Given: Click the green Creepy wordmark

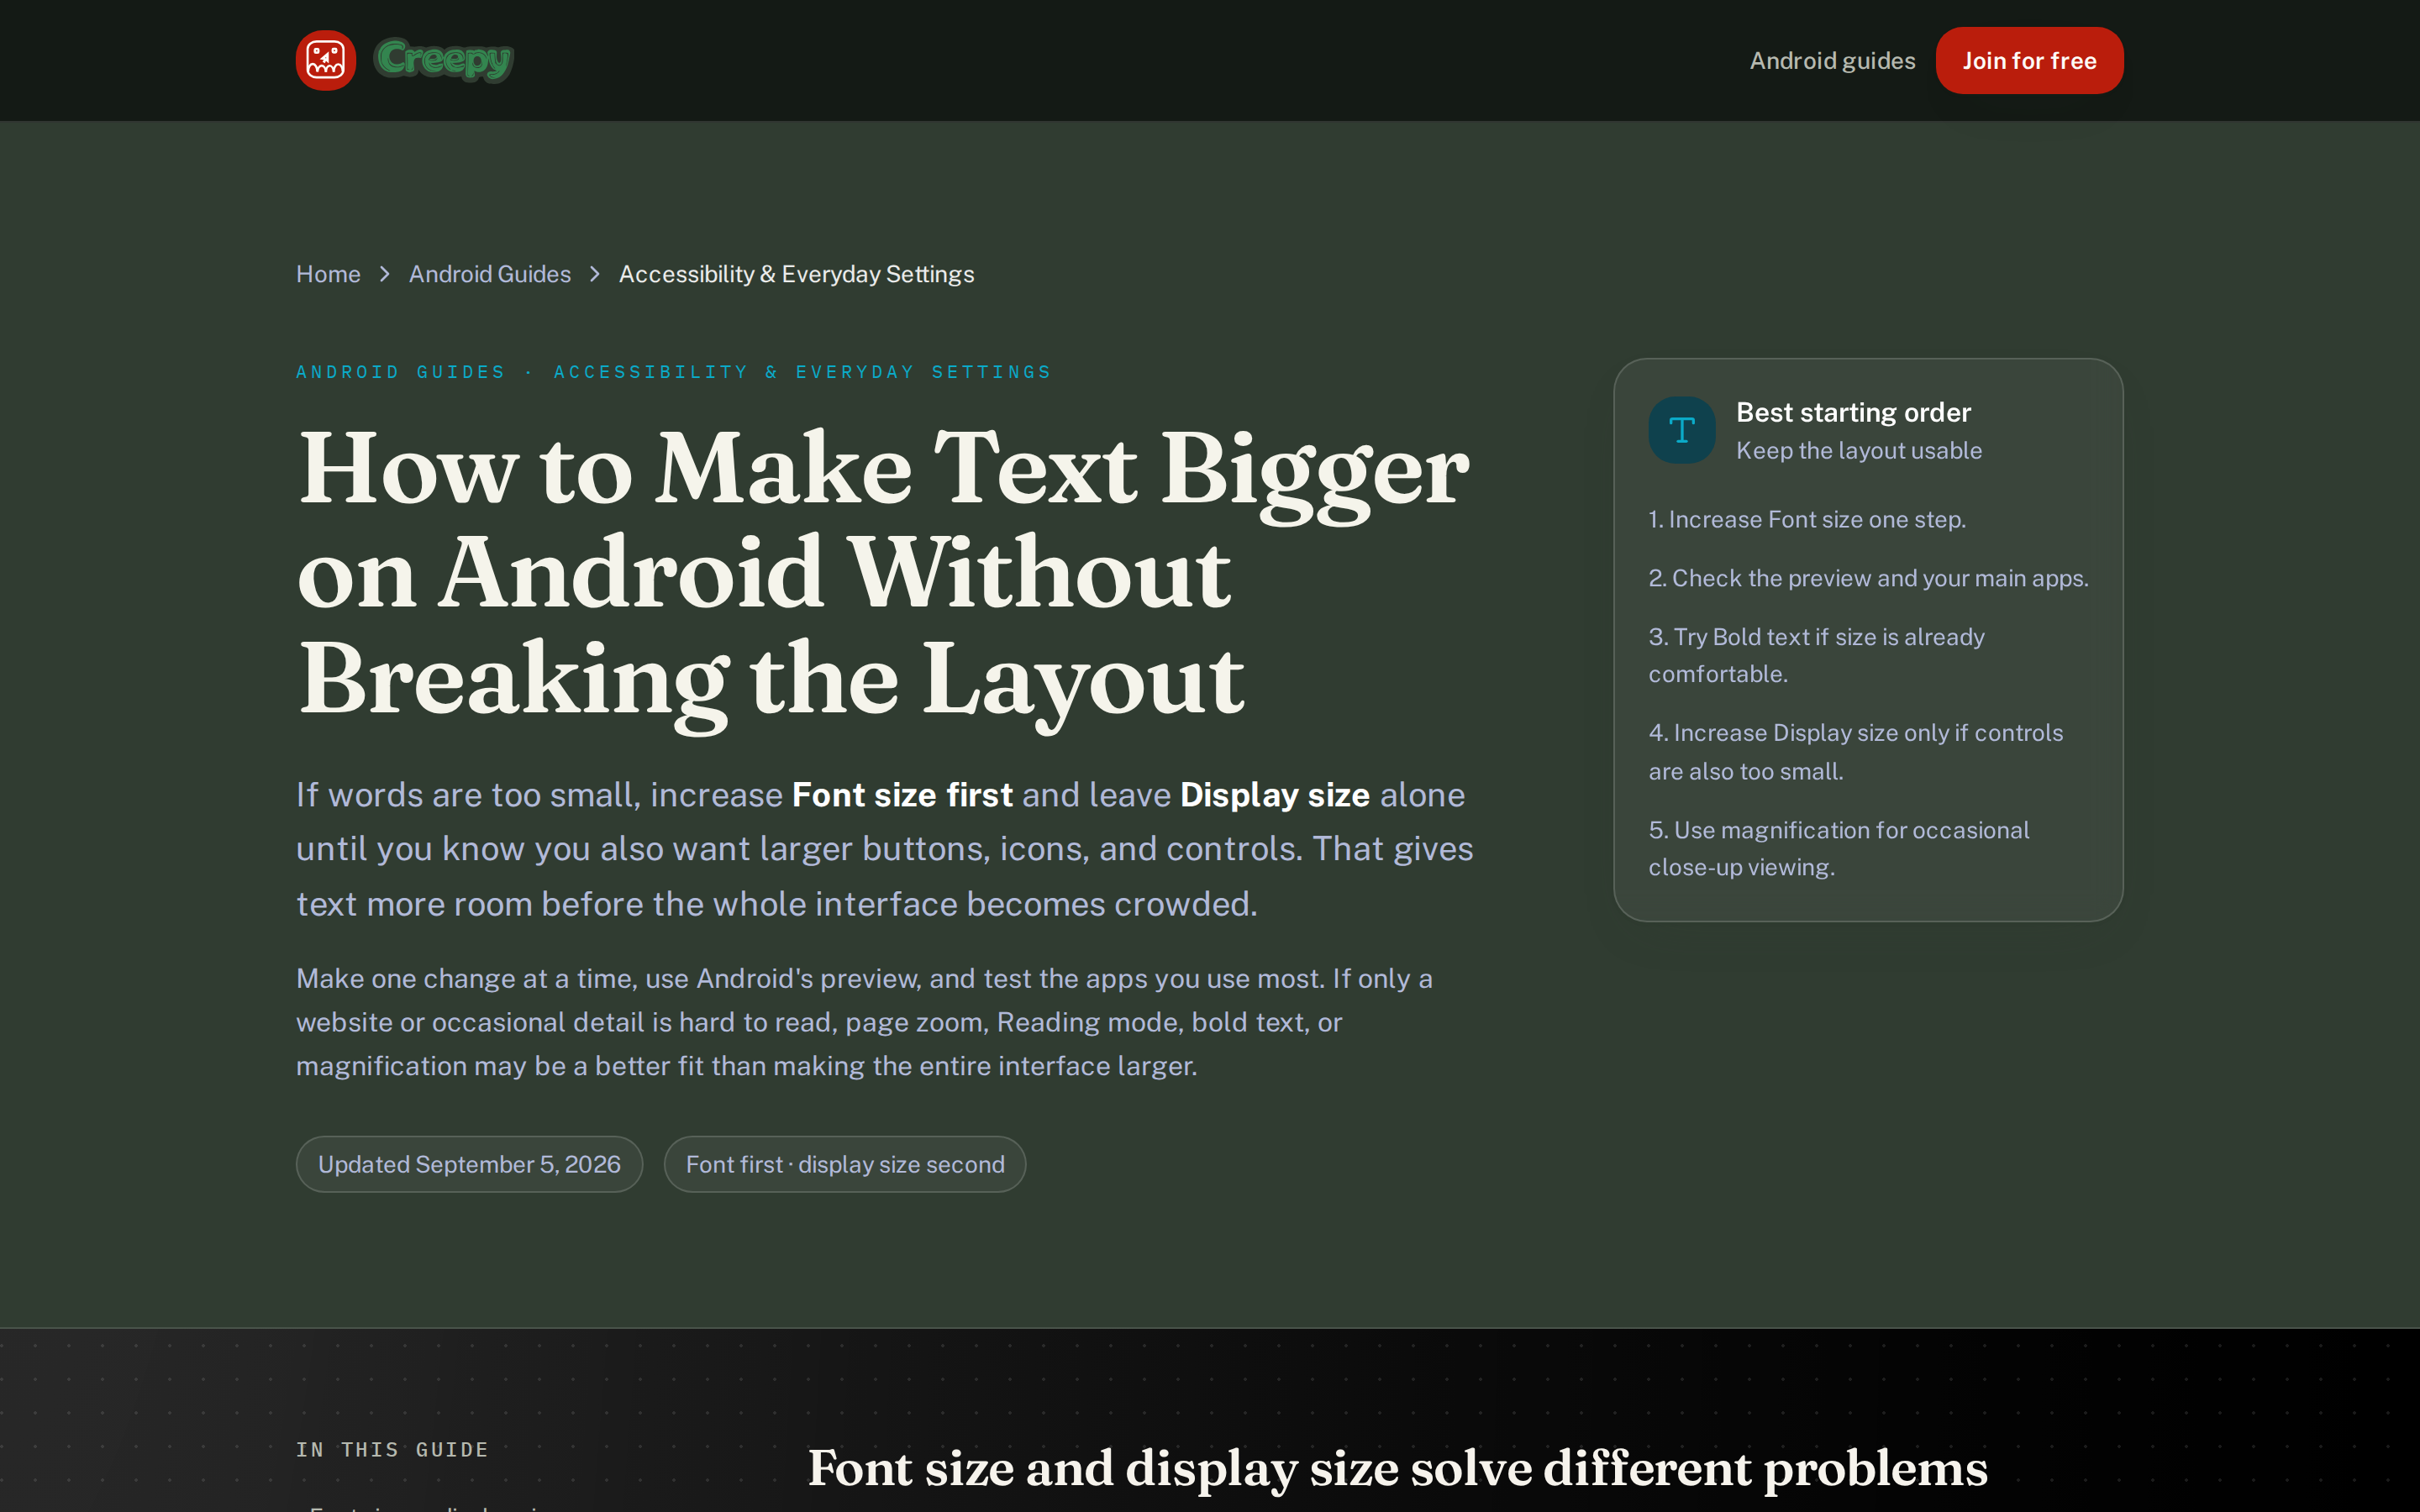Looking at the screenshot, I should coord(443,60).
